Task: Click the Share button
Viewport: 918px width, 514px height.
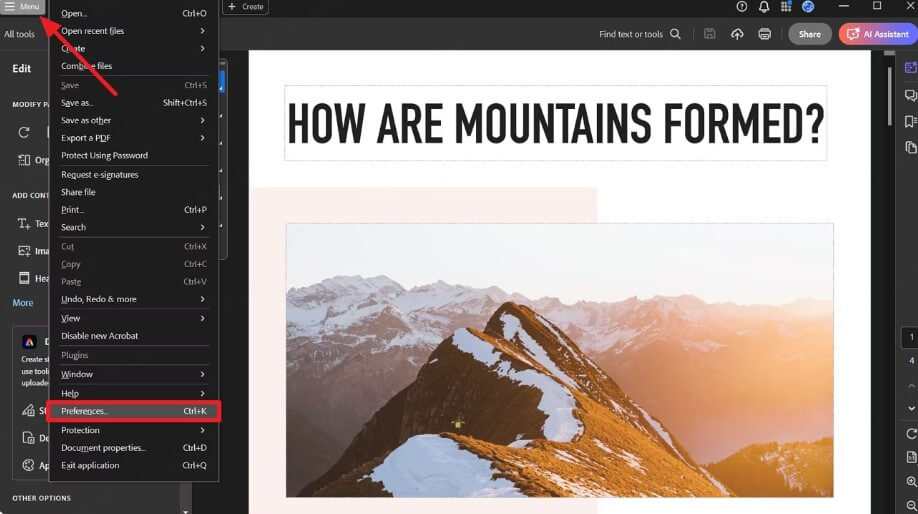Action: [x=810, y=34]
